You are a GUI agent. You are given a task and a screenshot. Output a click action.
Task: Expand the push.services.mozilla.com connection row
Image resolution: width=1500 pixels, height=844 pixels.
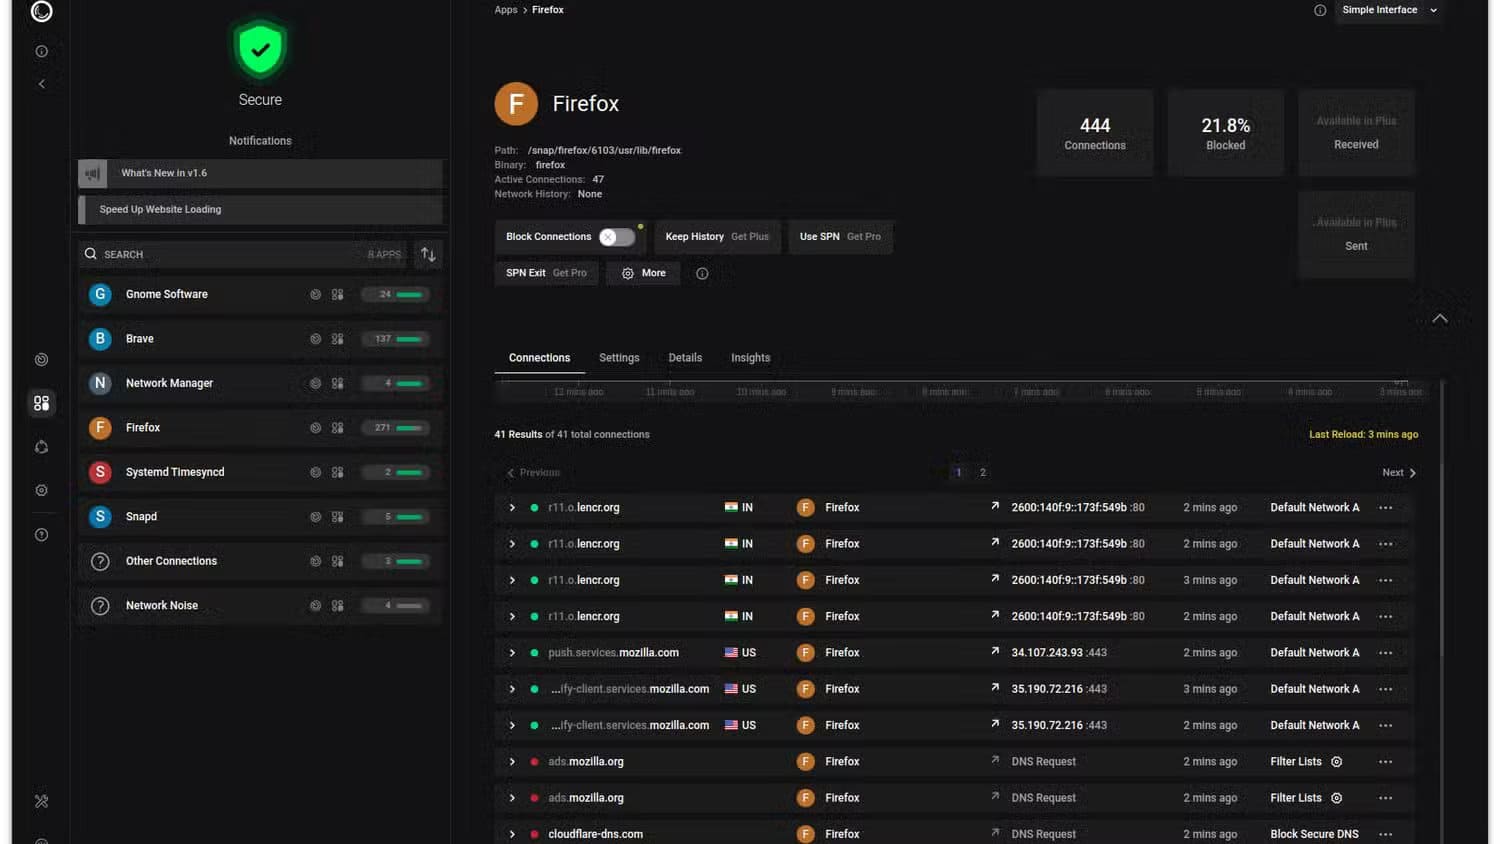pyautogui.click(x=512, y=653)
